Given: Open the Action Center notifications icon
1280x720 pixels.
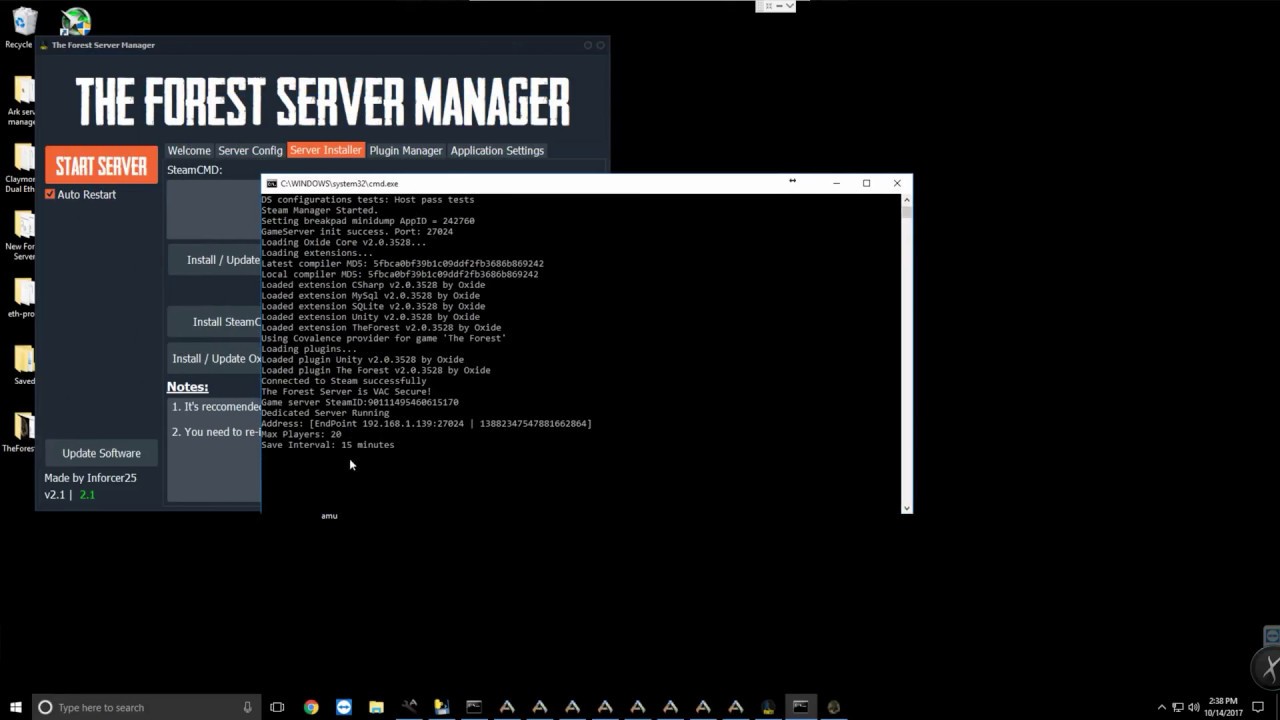Looking at the screenshot, I should tap(1258, 707).
